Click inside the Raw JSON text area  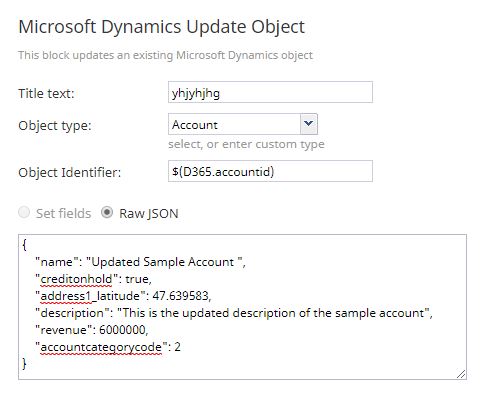coord(242,307)
